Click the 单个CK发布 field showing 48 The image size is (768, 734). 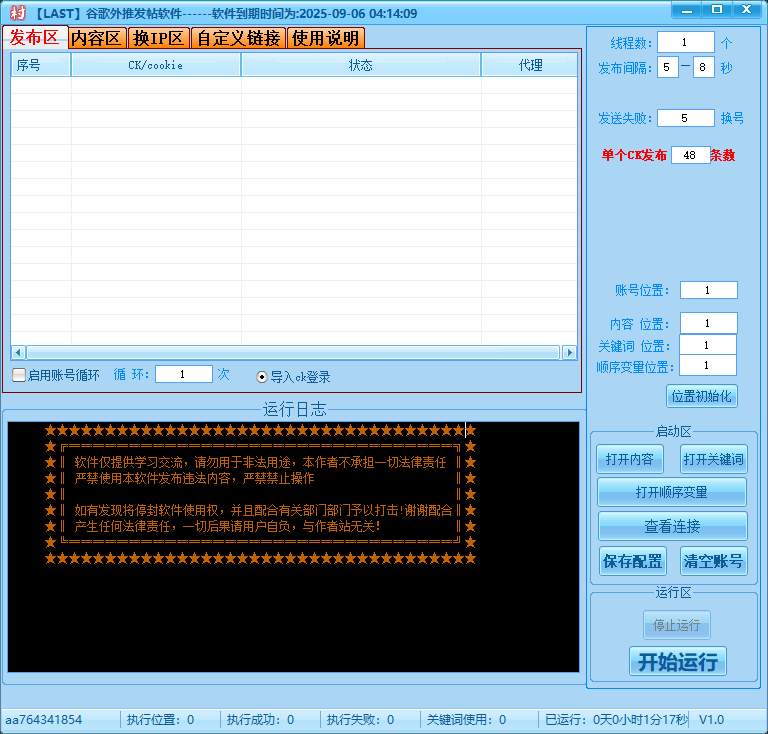click(x=690, y=155)
